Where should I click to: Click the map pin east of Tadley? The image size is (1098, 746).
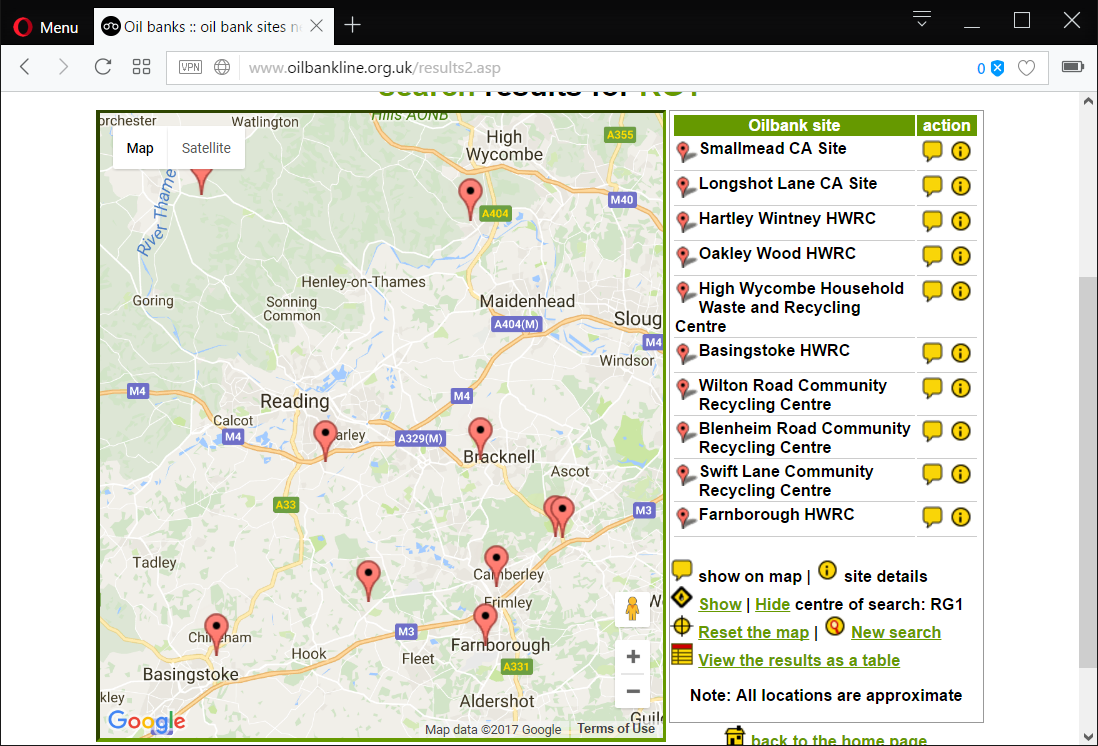tap(368, 581)
